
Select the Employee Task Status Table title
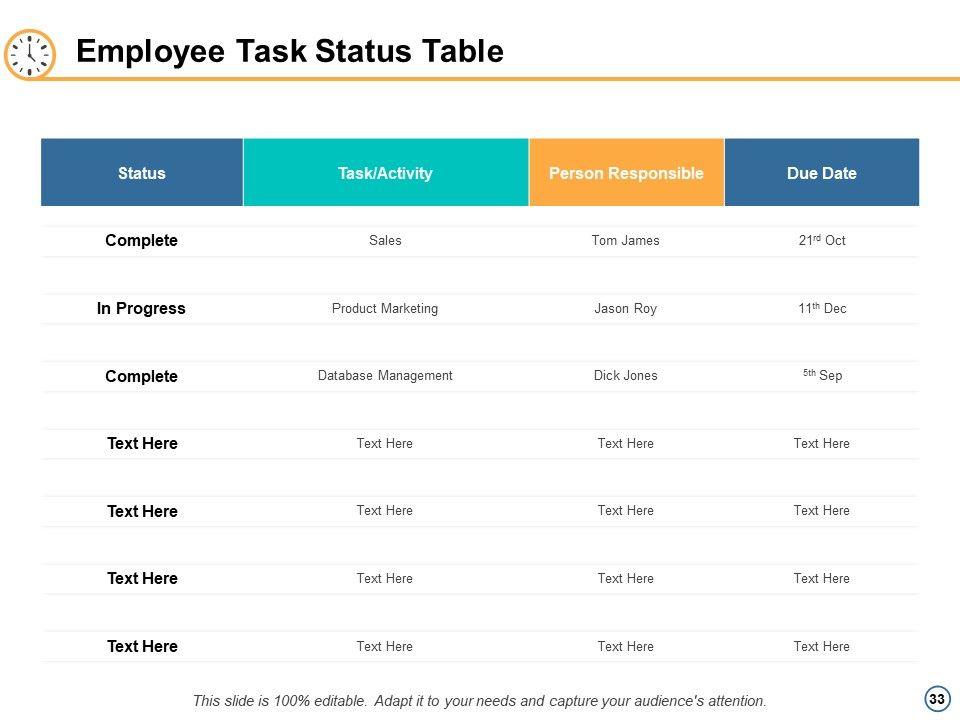pos(289,52)
